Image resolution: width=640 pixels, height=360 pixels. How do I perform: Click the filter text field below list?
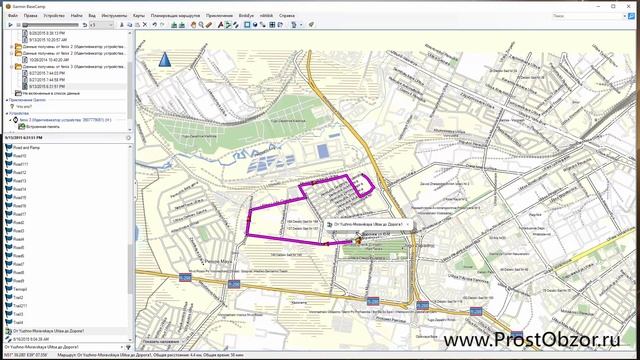pyautogui.click(x=61, y=347)
